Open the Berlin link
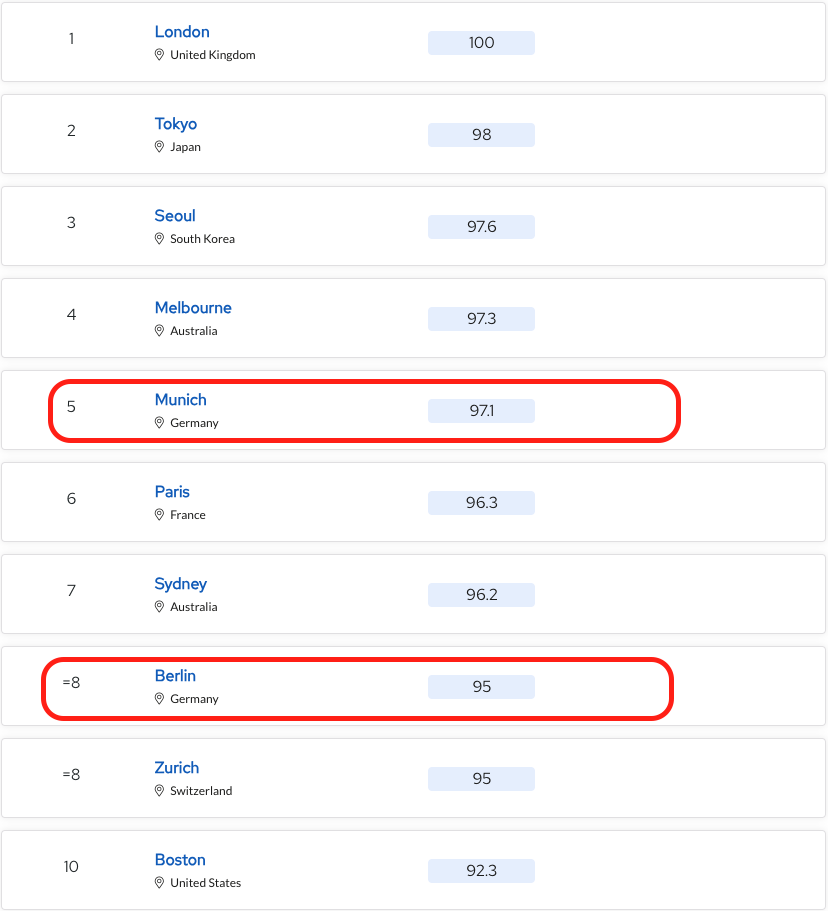 [175, 676]
